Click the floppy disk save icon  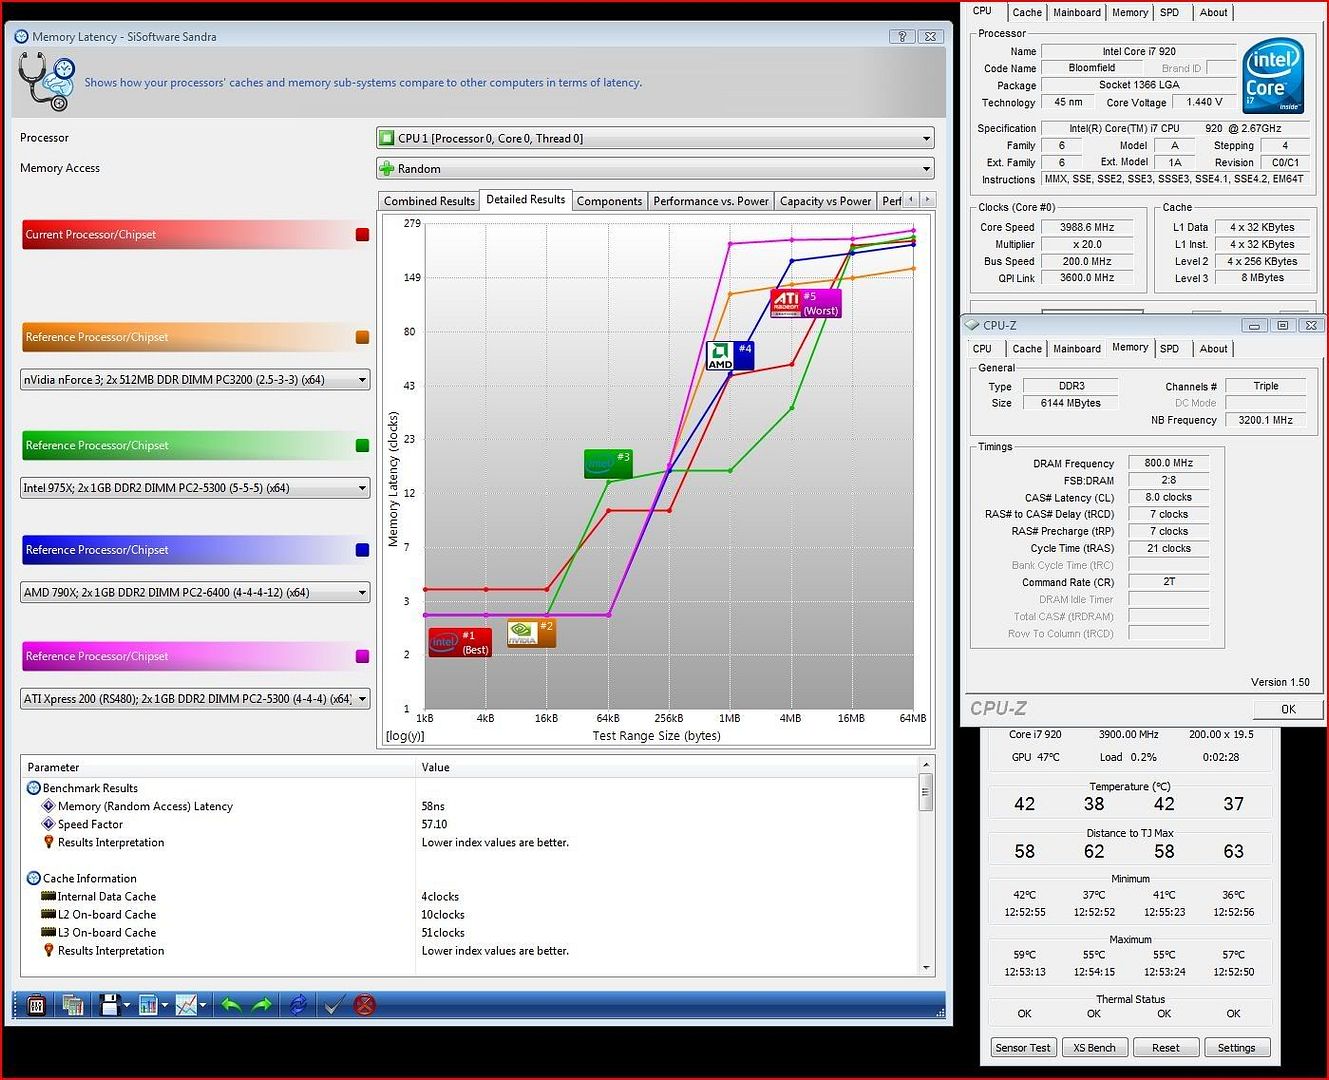click(x=110, y=1005)
